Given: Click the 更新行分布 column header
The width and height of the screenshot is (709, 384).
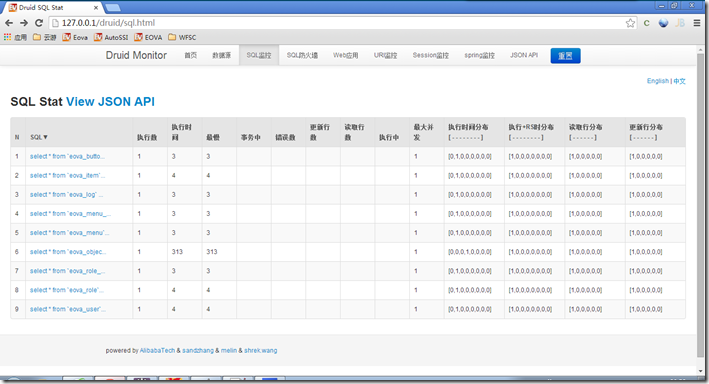Looking at the screenshot, I should (646, 132).
